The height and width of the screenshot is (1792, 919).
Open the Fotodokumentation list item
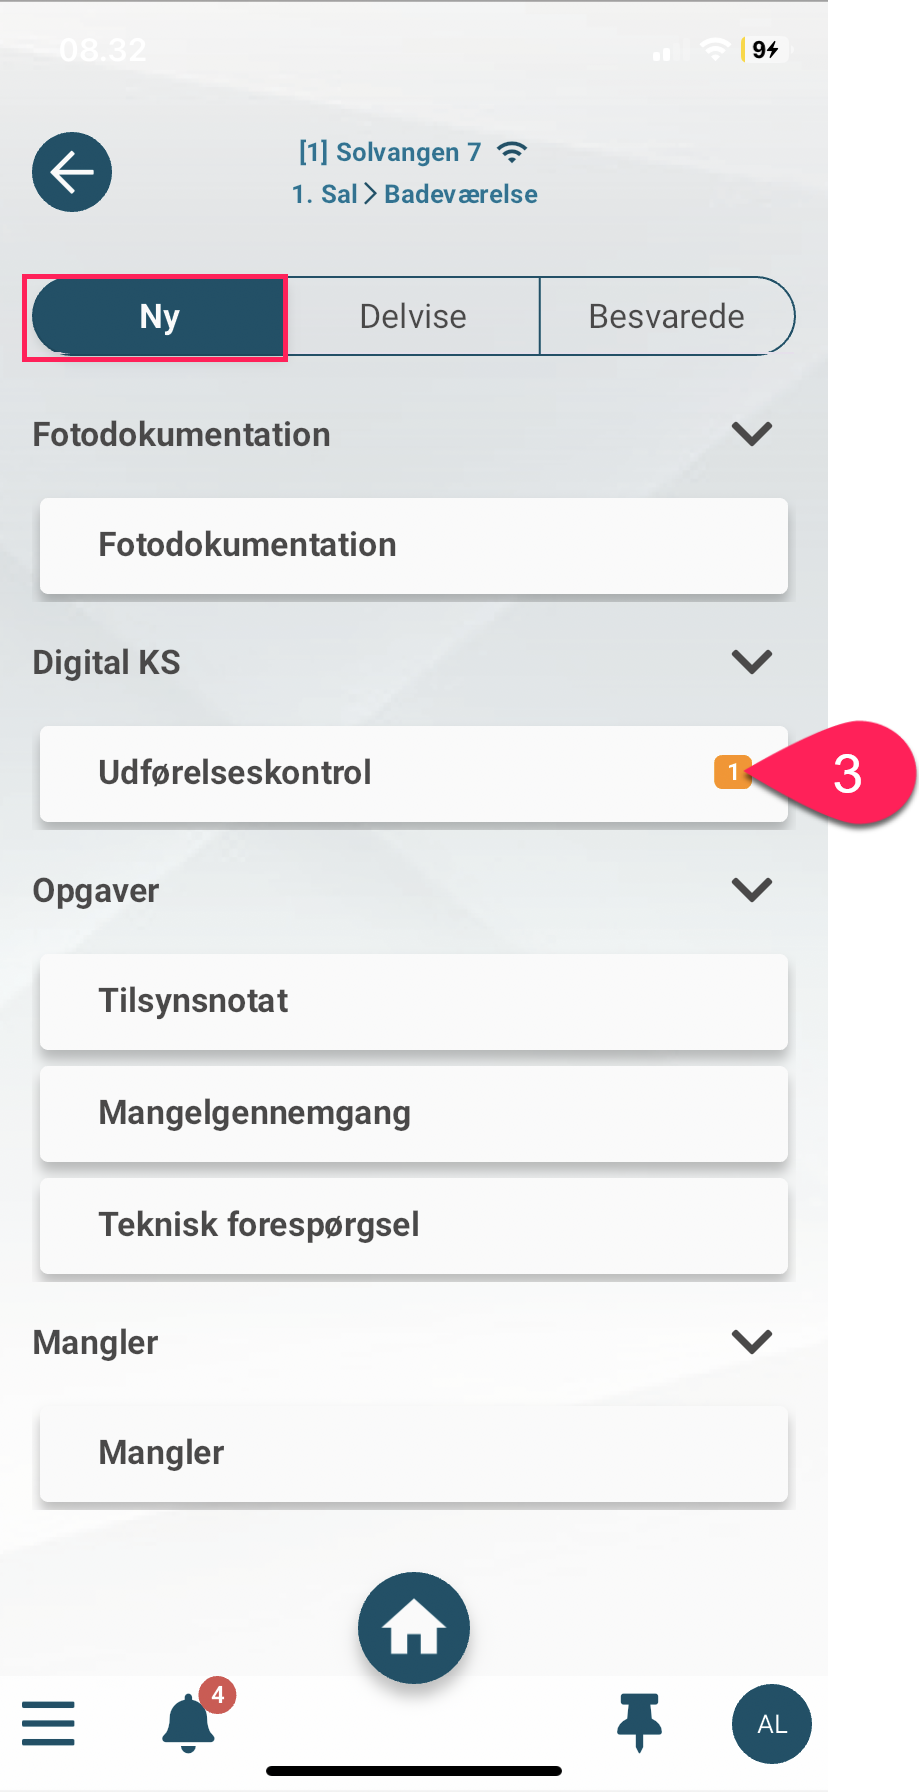(414, 546)
